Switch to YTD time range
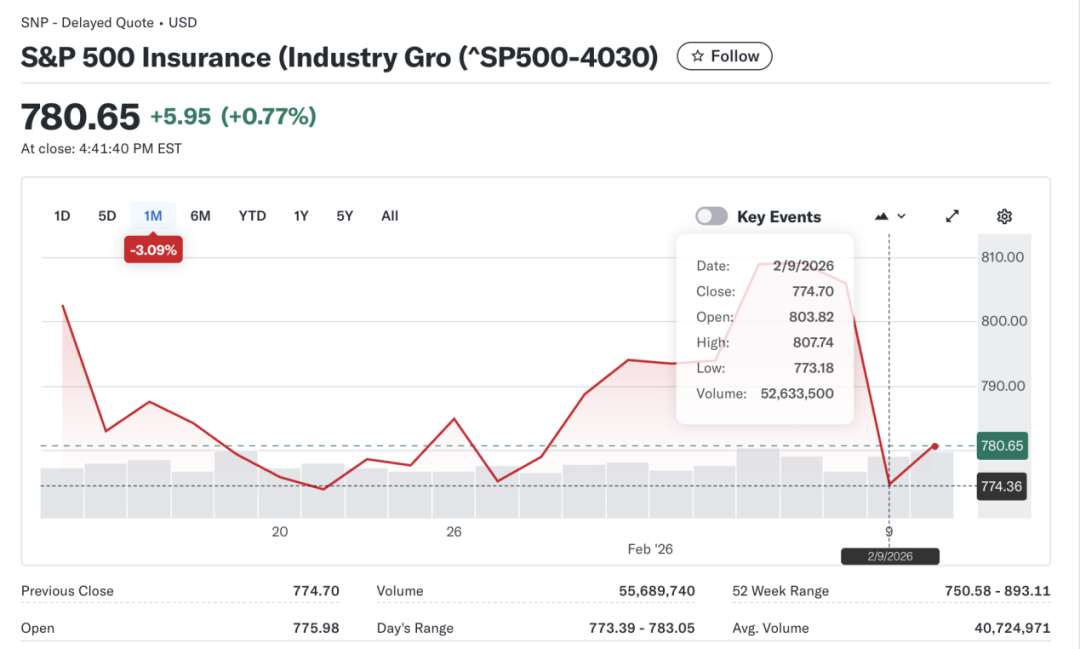 [252, 216]
